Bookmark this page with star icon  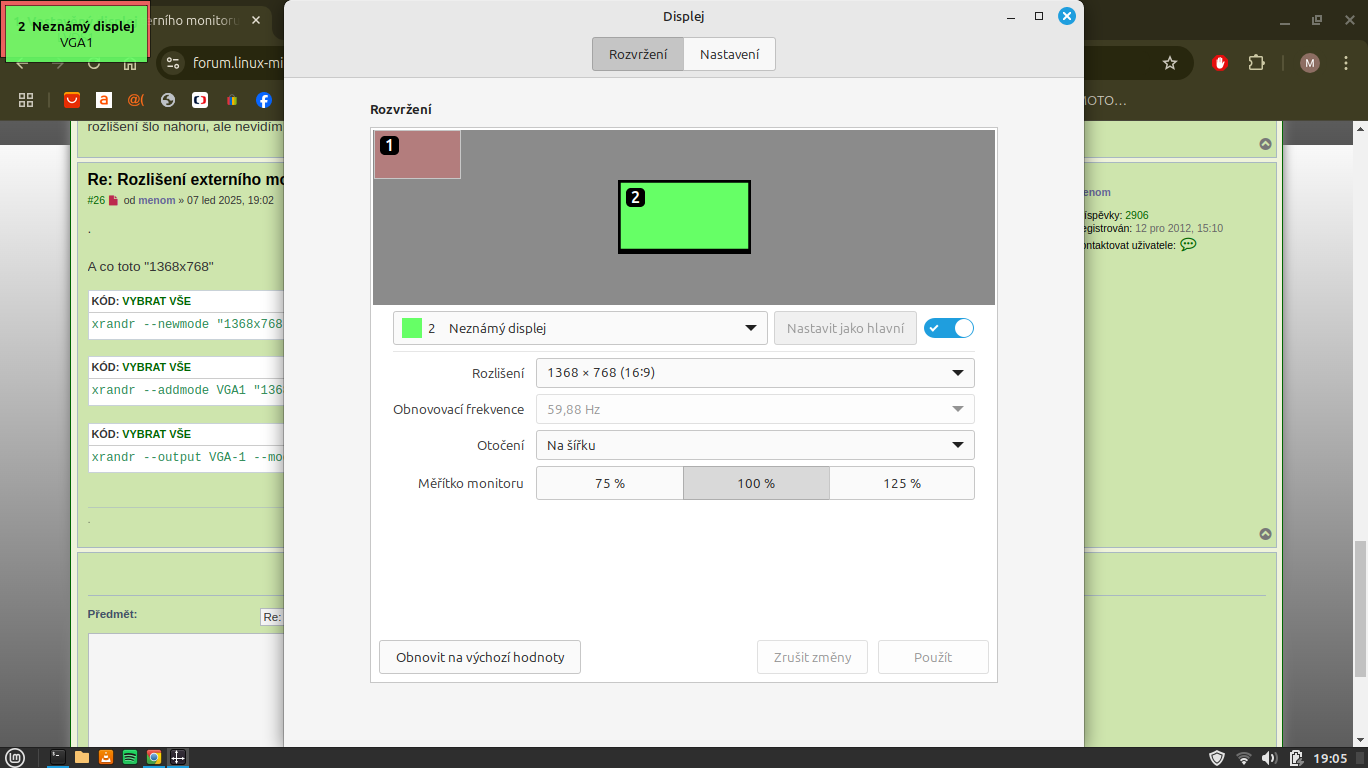(1170, 63)
